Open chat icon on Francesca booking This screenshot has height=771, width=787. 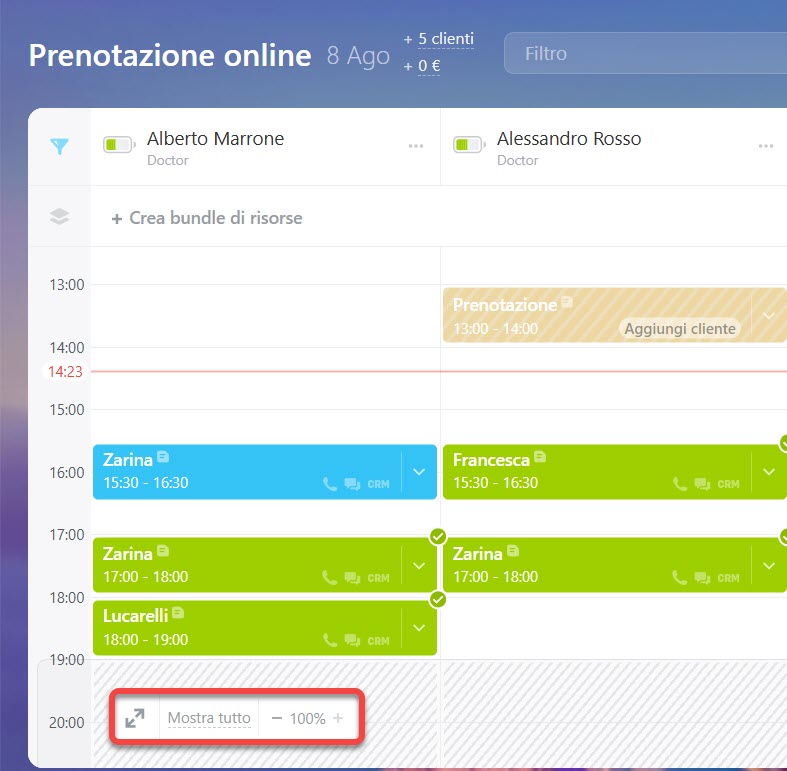[x=702, y=484]
